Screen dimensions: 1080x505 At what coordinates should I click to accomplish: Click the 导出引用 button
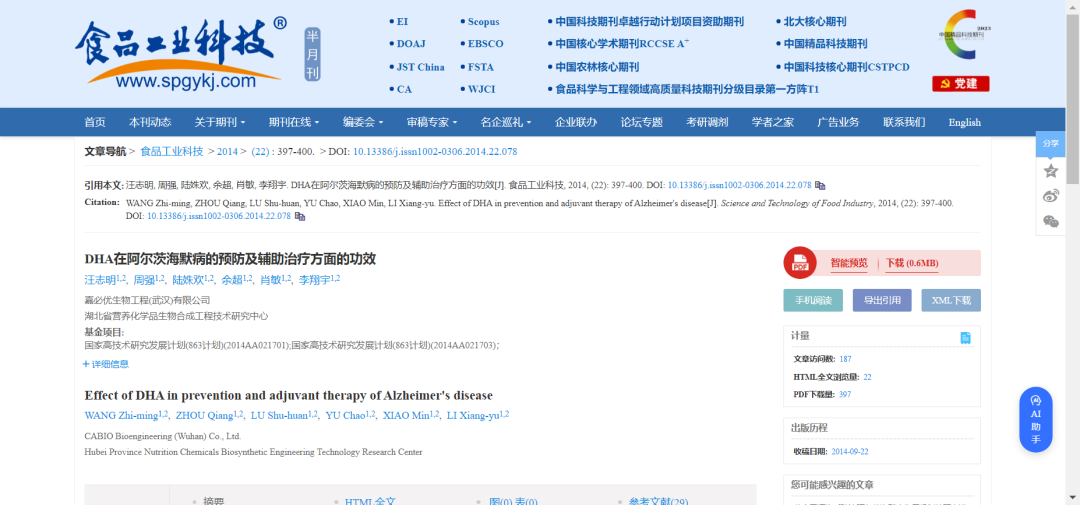point(882,300)
